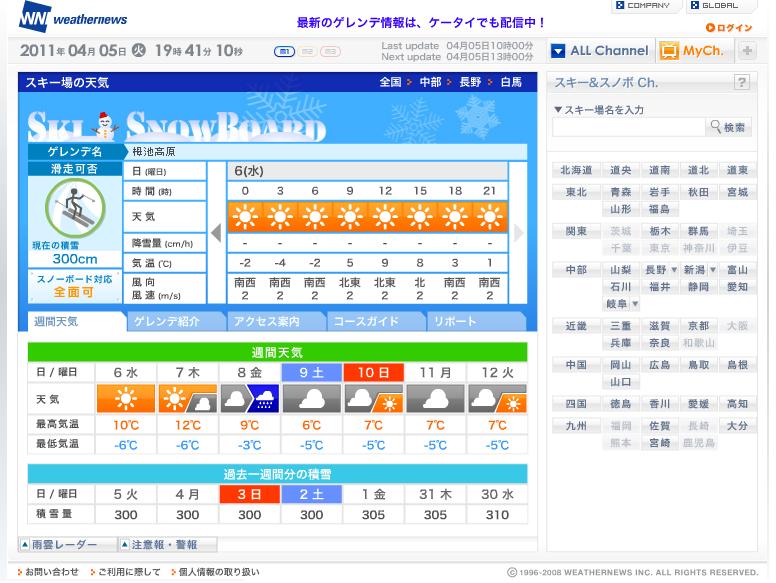The height and width of the screenshot is (583, 776).
Task: Click the 白馬 breadcrumb link
Action: point(511,82)
